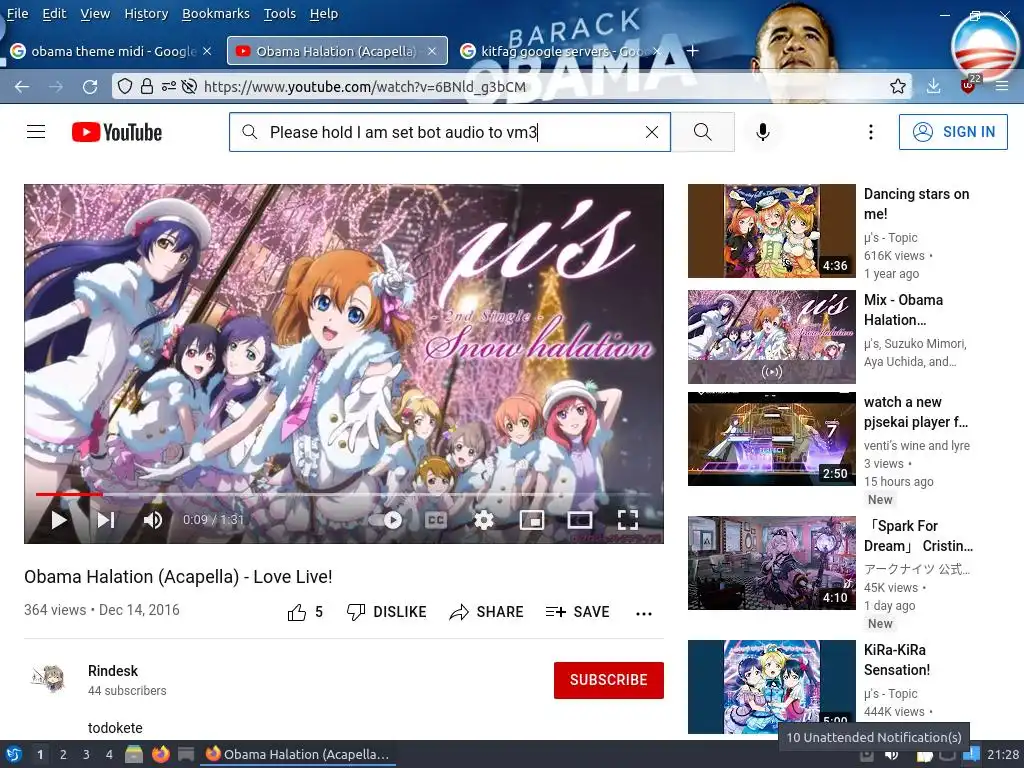Enter full screen mode

coord(628,520)
